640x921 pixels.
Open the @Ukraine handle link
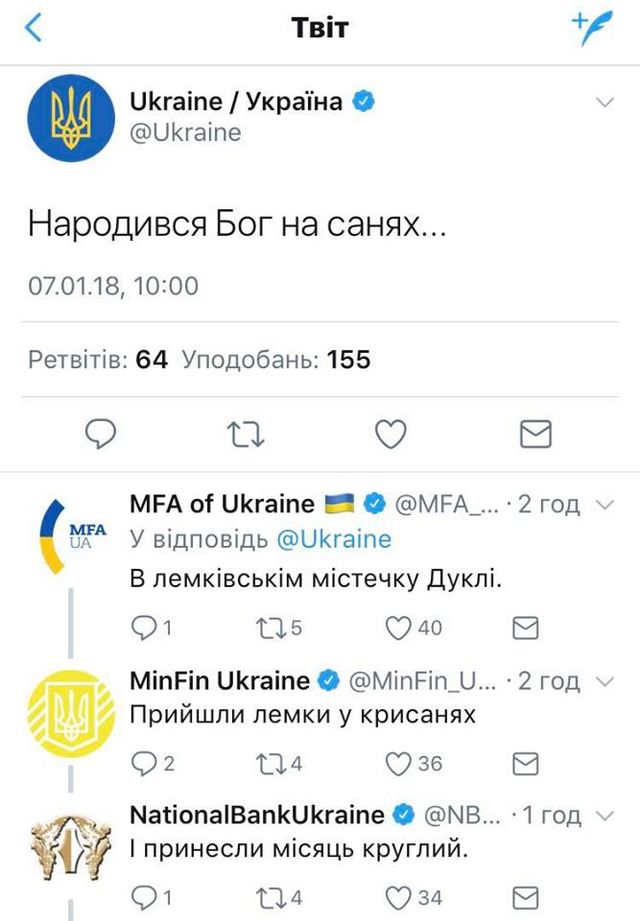tap(186, 131)
